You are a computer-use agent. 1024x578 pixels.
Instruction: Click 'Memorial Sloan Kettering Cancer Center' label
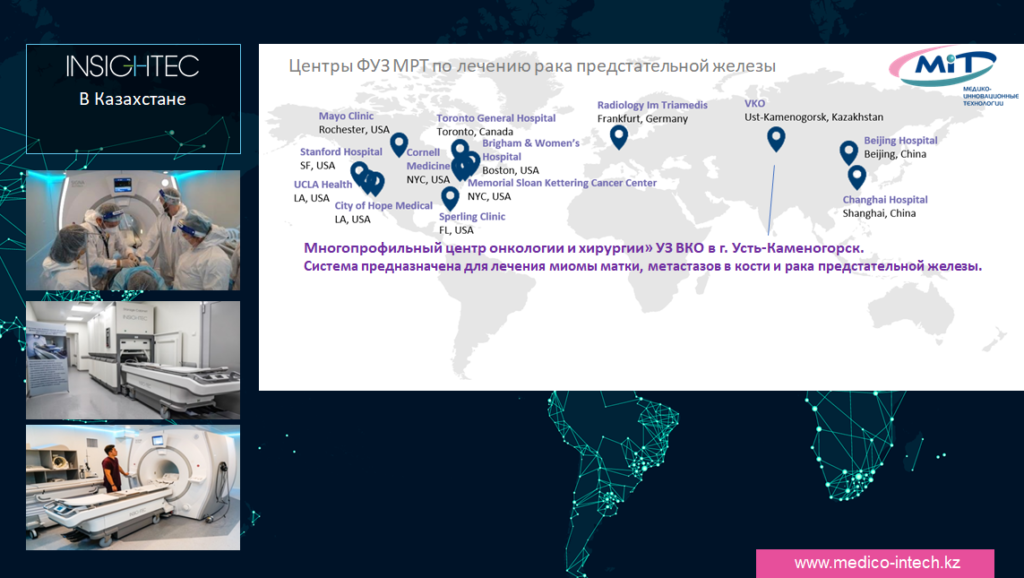coord(562,183)
